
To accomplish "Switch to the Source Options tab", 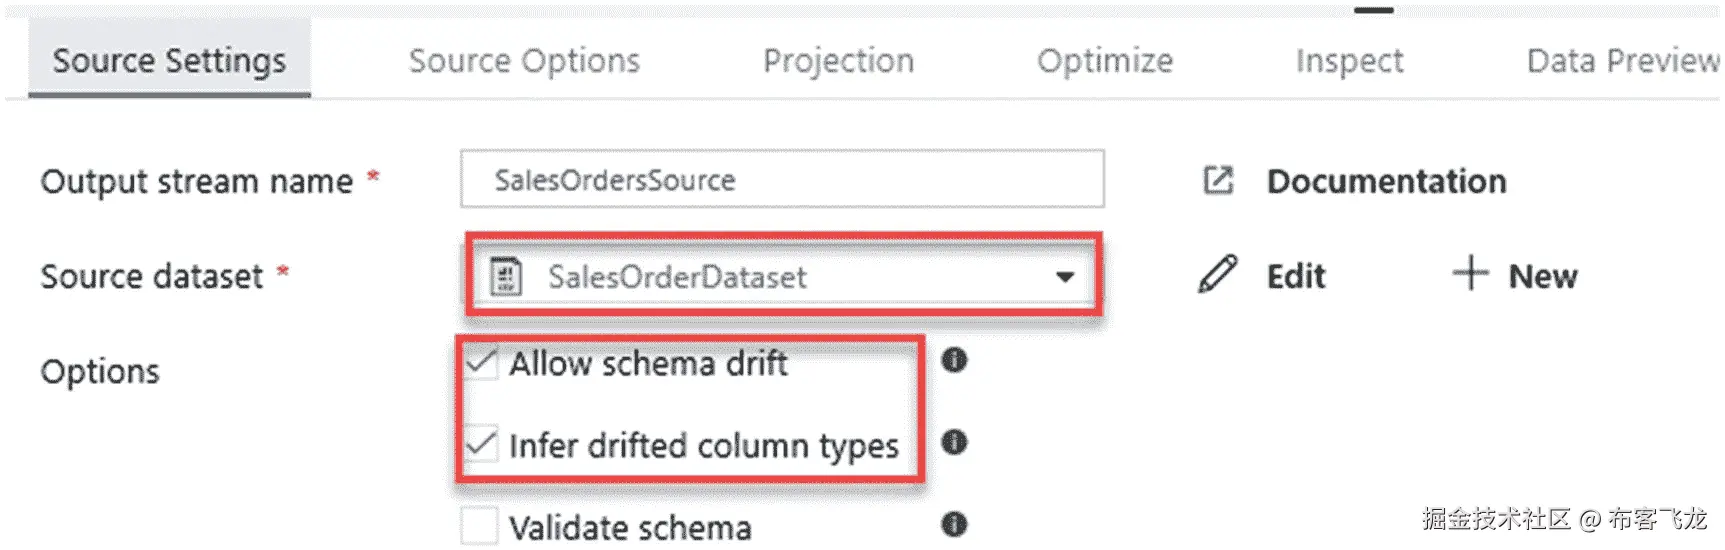I will click(524, 61).
